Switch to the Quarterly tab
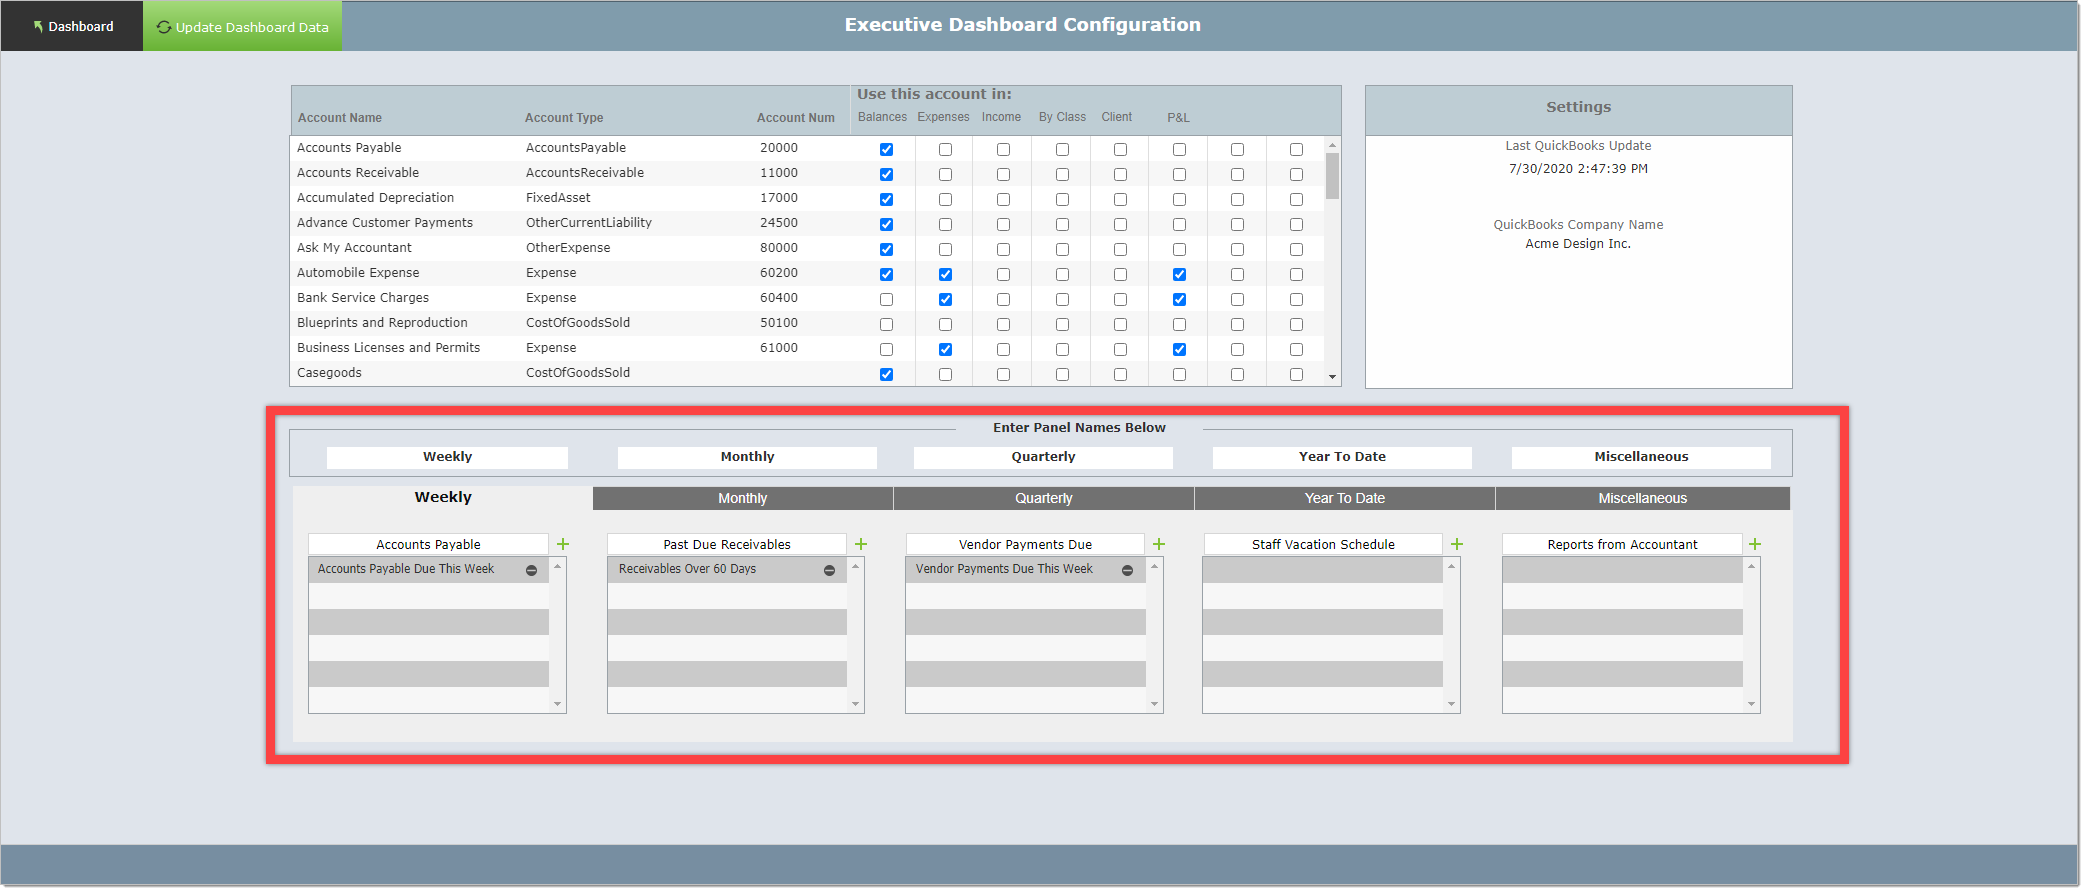The image size is (2084, 891). pos(1044,498)
